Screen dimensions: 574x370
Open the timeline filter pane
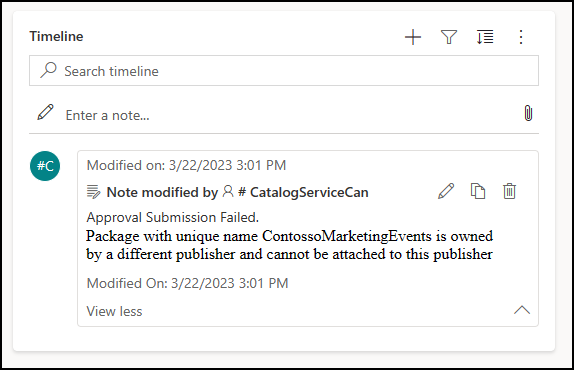pos(449,37)
